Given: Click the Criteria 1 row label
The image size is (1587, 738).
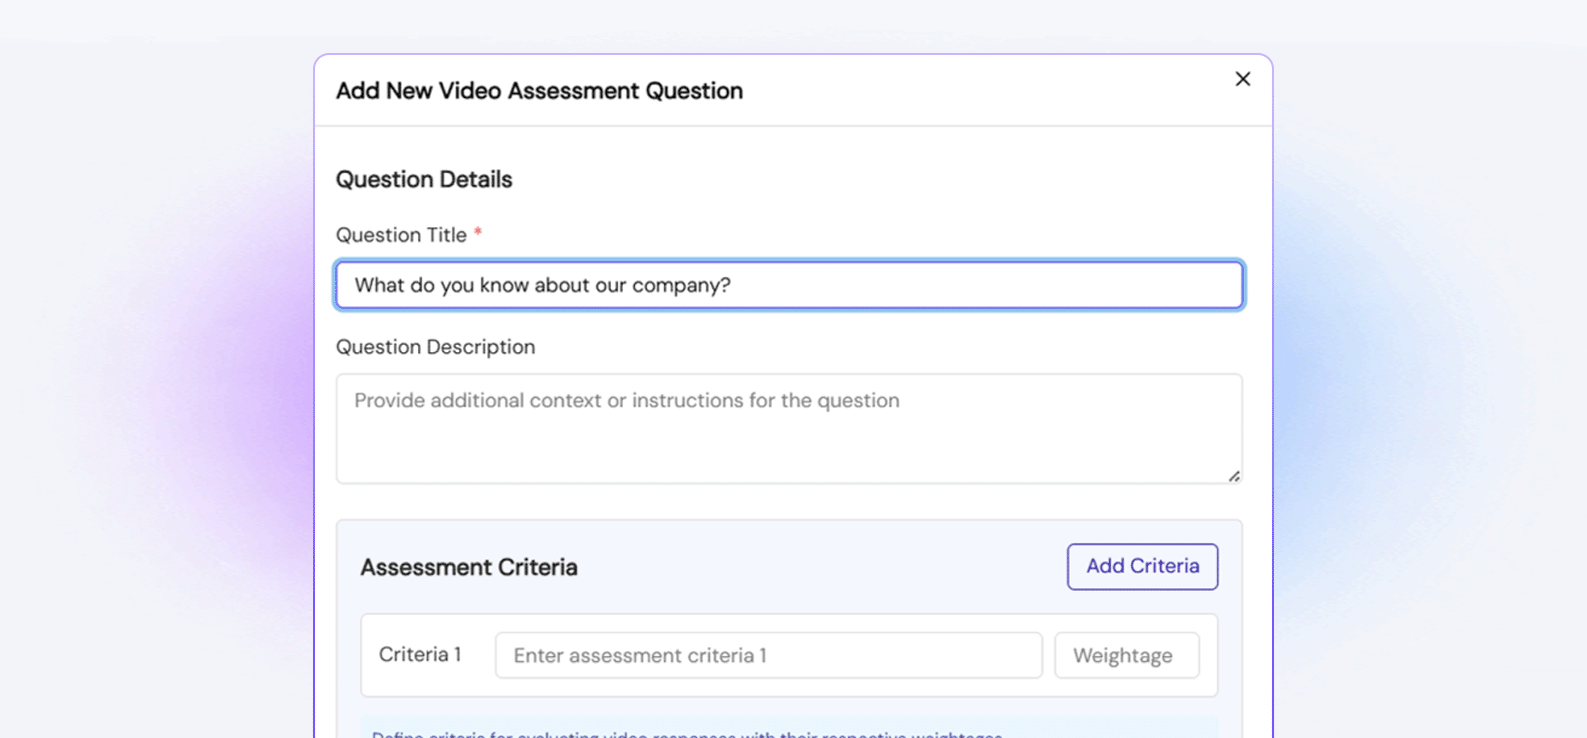Looking at the screenshot, I should pyautogui.click(x=420, y=655).
